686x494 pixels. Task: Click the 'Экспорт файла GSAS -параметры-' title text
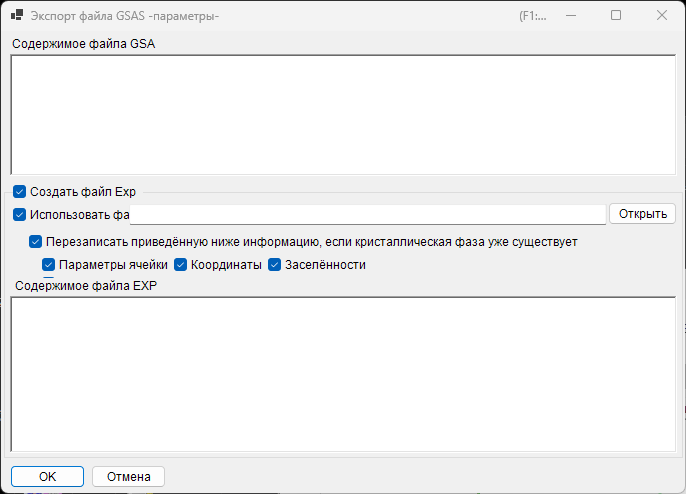[125, 16]
